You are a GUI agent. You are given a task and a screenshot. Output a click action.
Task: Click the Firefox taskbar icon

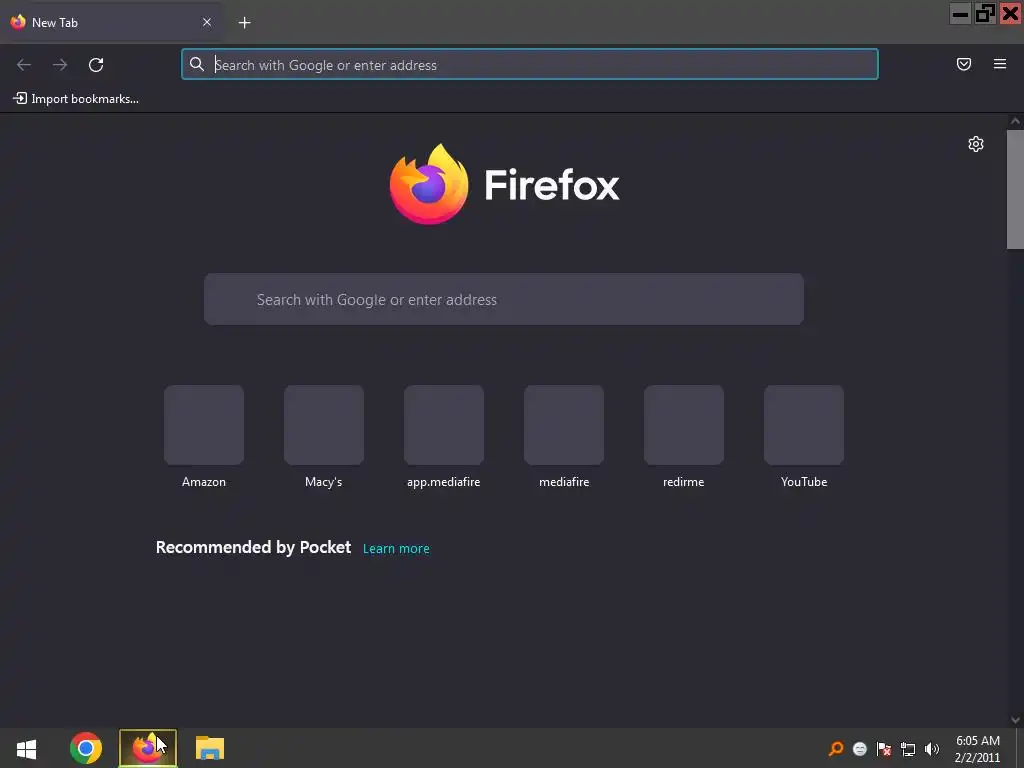(148, 748)
